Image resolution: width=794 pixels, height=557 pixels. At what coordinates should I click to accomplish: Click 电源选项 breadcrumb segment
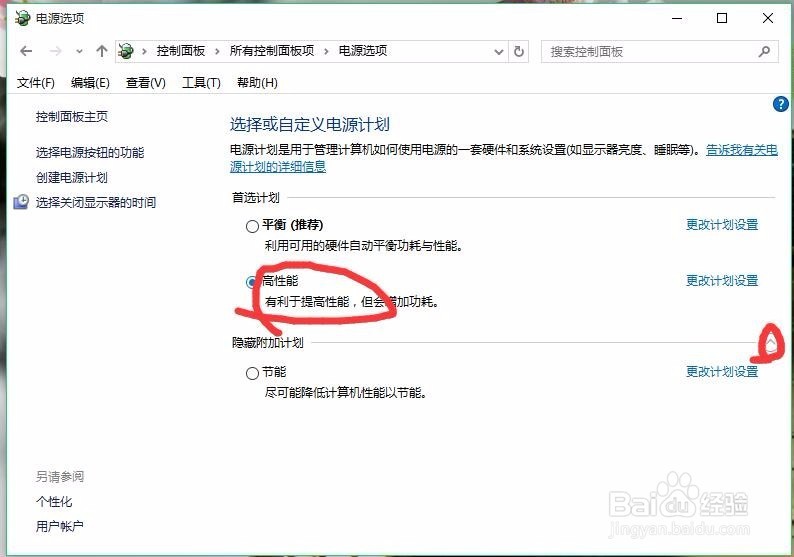(x=363, y=51)
